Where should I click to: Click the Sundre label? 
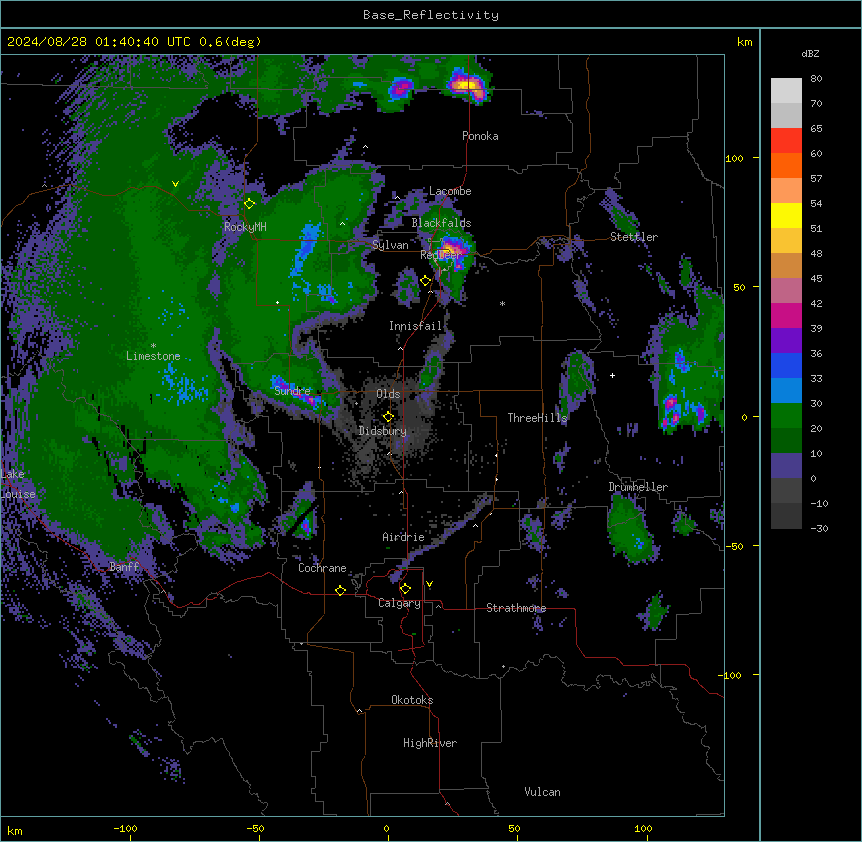[x=292, y=391]
